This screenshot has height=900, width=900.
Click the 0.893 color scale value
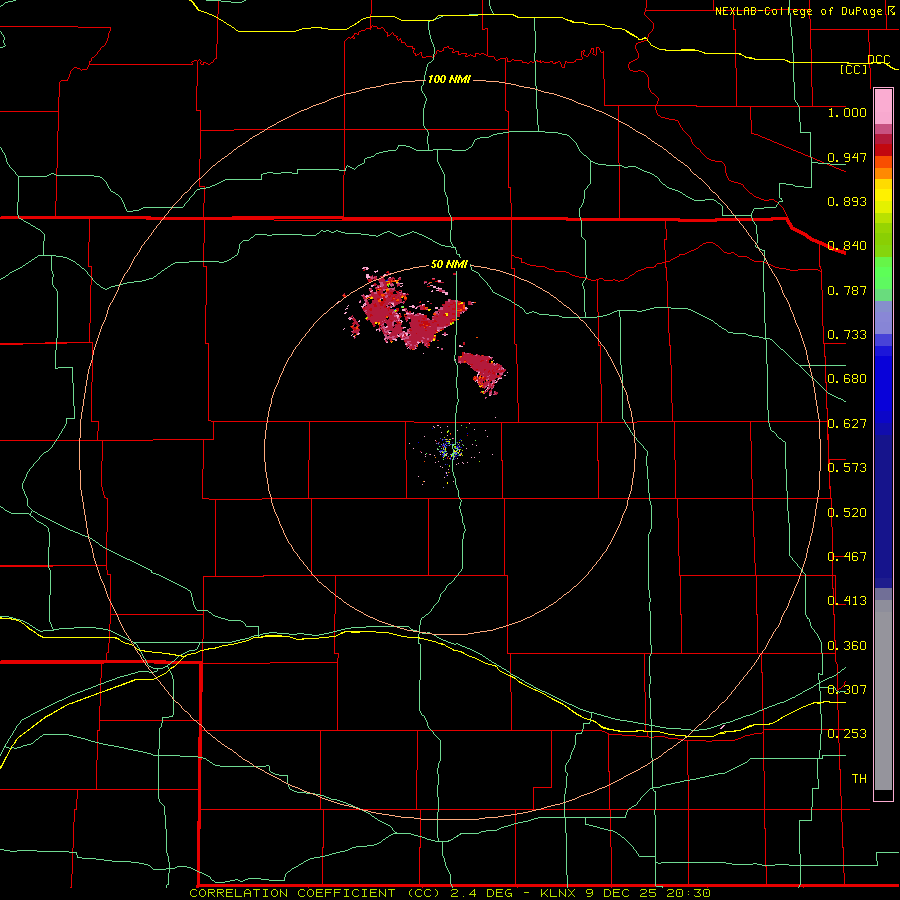[x=847, y=201]
